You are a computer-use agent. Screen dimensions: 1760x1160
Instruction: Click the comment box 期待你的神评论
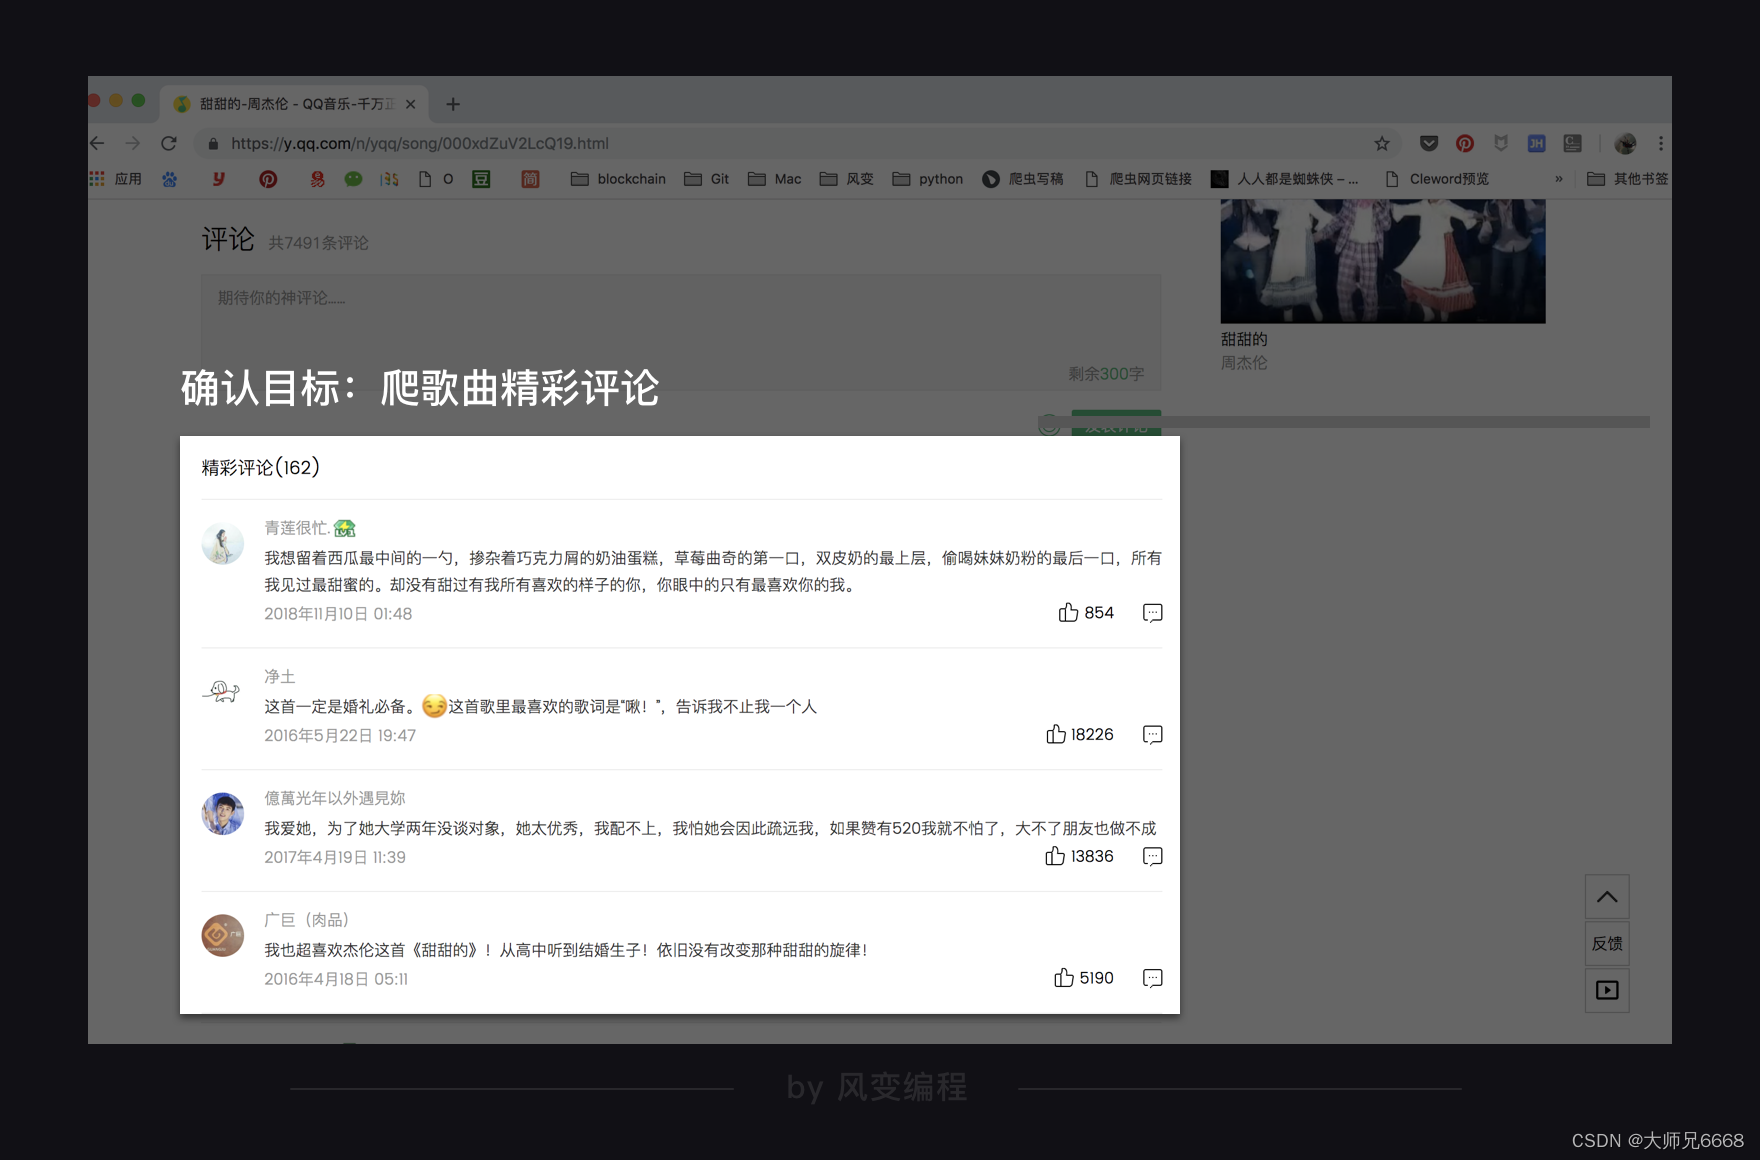(681, 332)
